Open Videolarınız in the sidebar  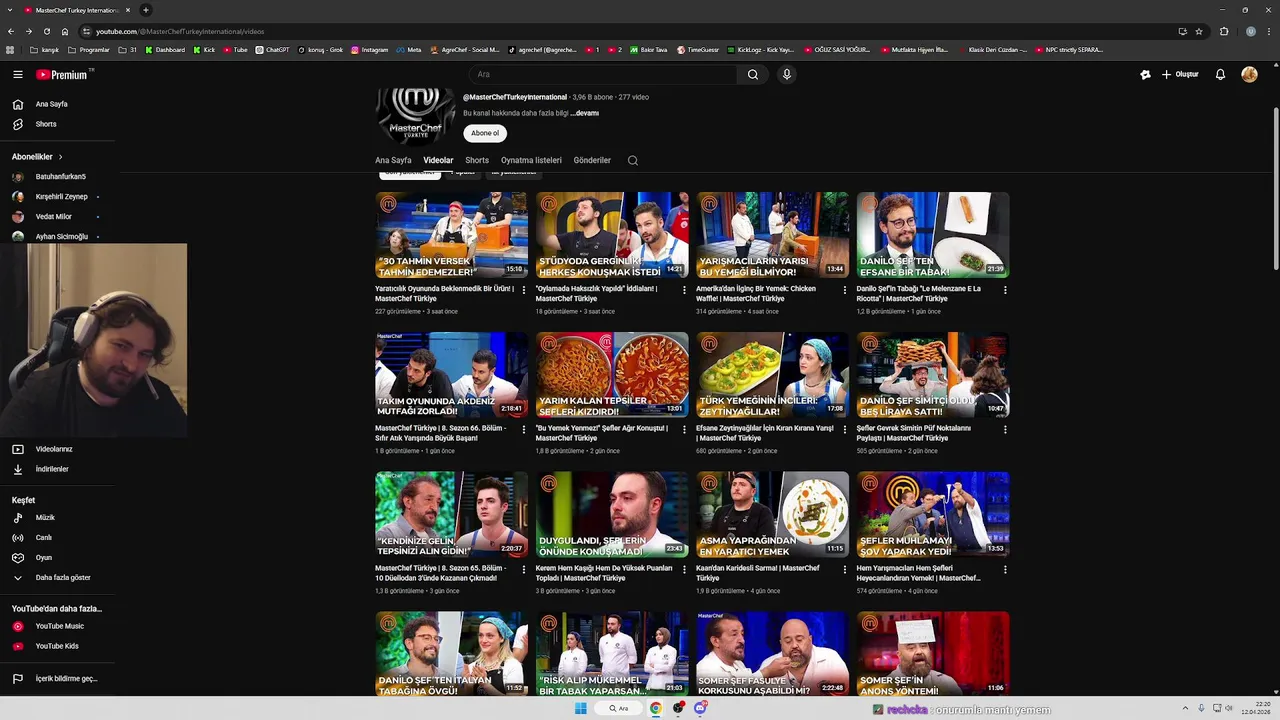click(54, 449)
